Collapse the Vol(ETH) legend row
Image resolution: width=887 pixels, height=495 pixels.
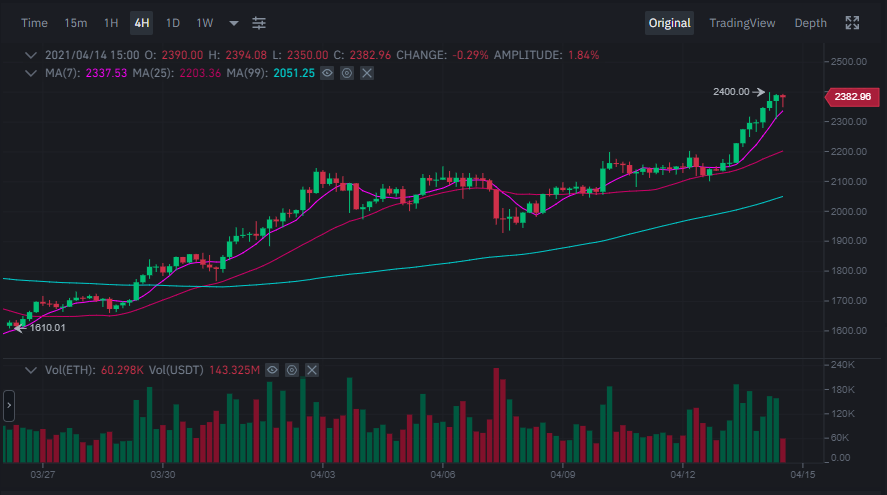click(31, 370)
